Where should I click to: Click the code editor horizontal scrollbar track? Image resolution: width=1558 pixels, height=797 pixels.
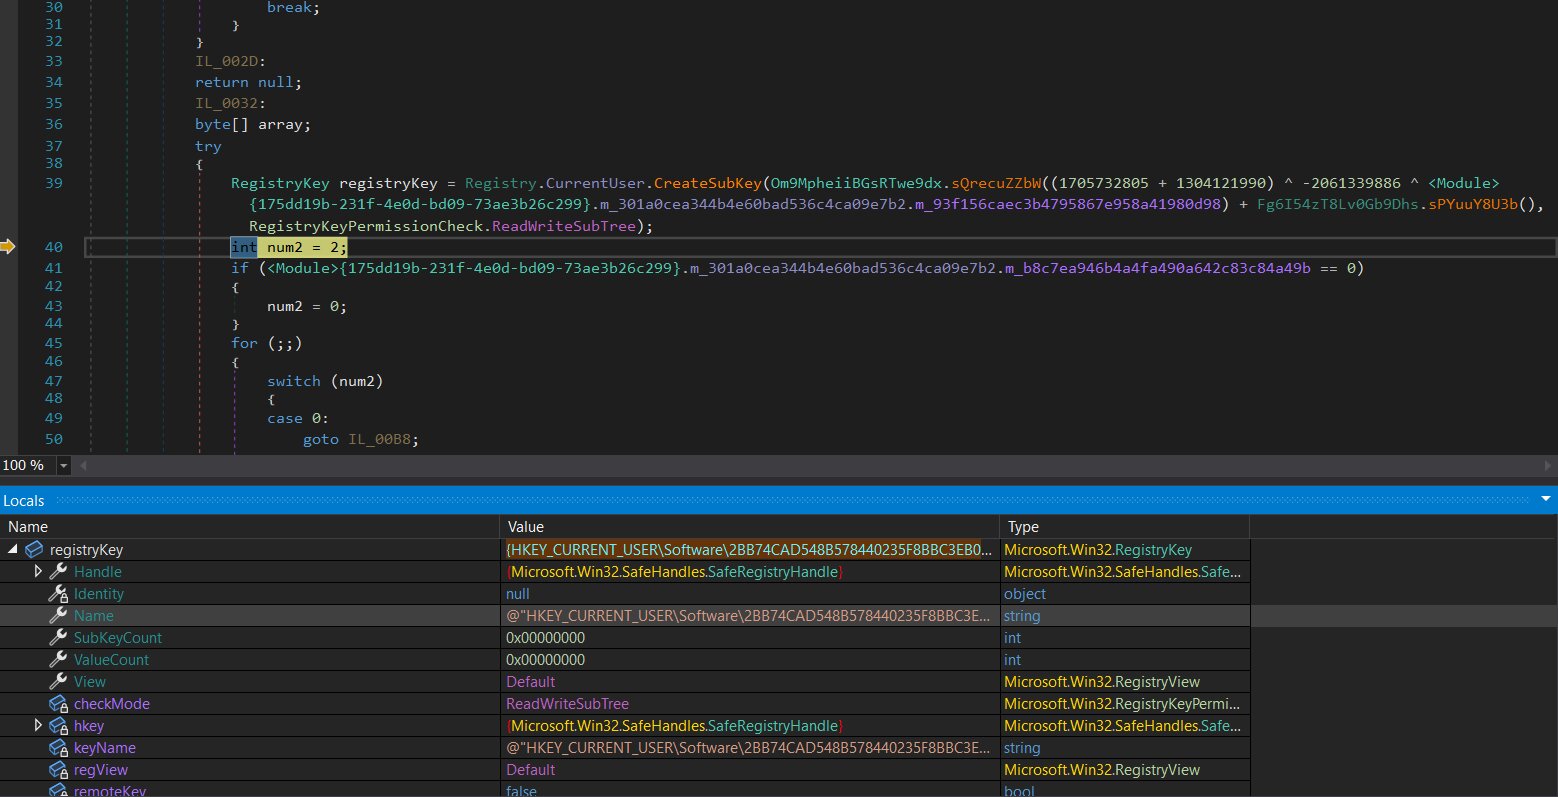point(800,466)
